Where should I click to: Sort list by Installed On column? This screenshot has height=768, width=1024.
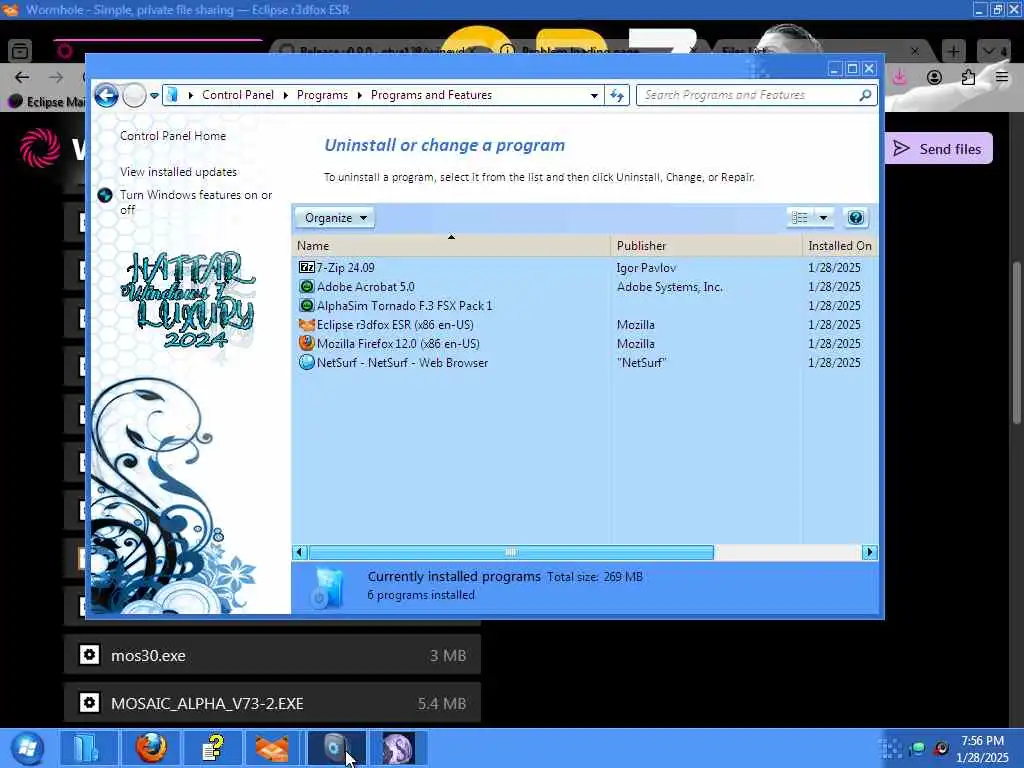[840, 246]
